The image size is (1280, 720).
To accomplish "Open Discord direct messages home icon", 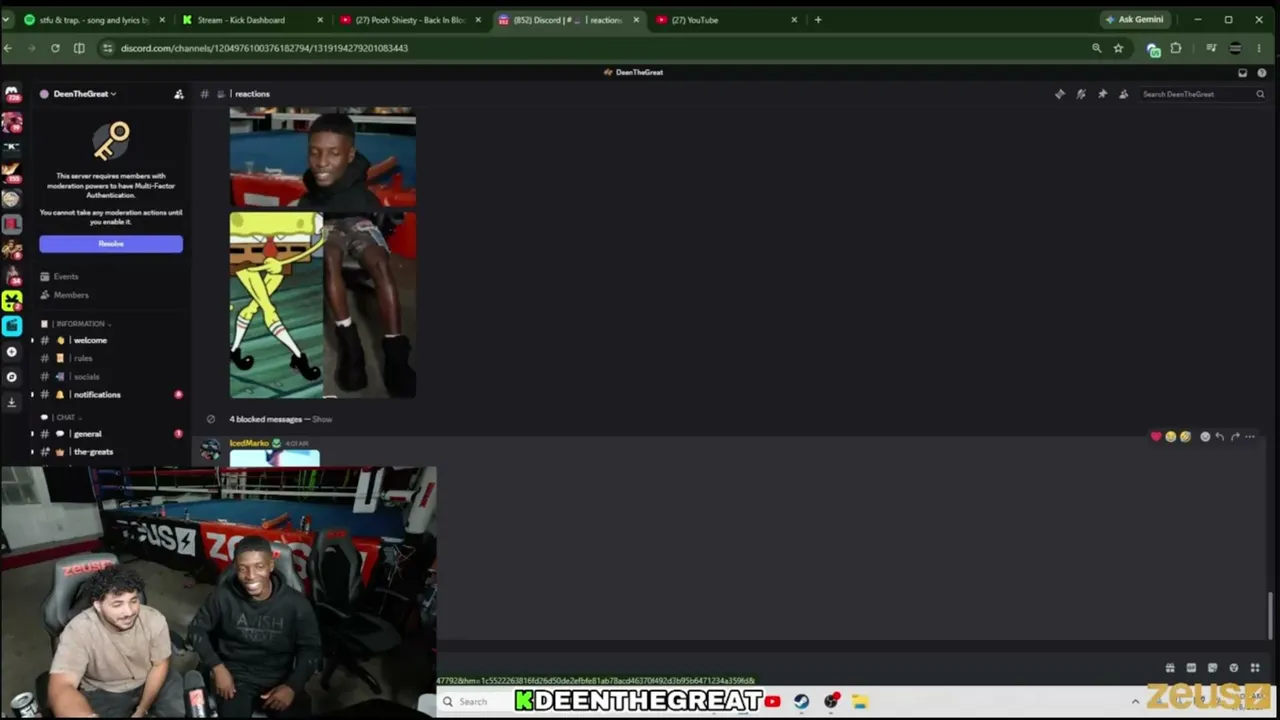I will [x=12, y=93].
